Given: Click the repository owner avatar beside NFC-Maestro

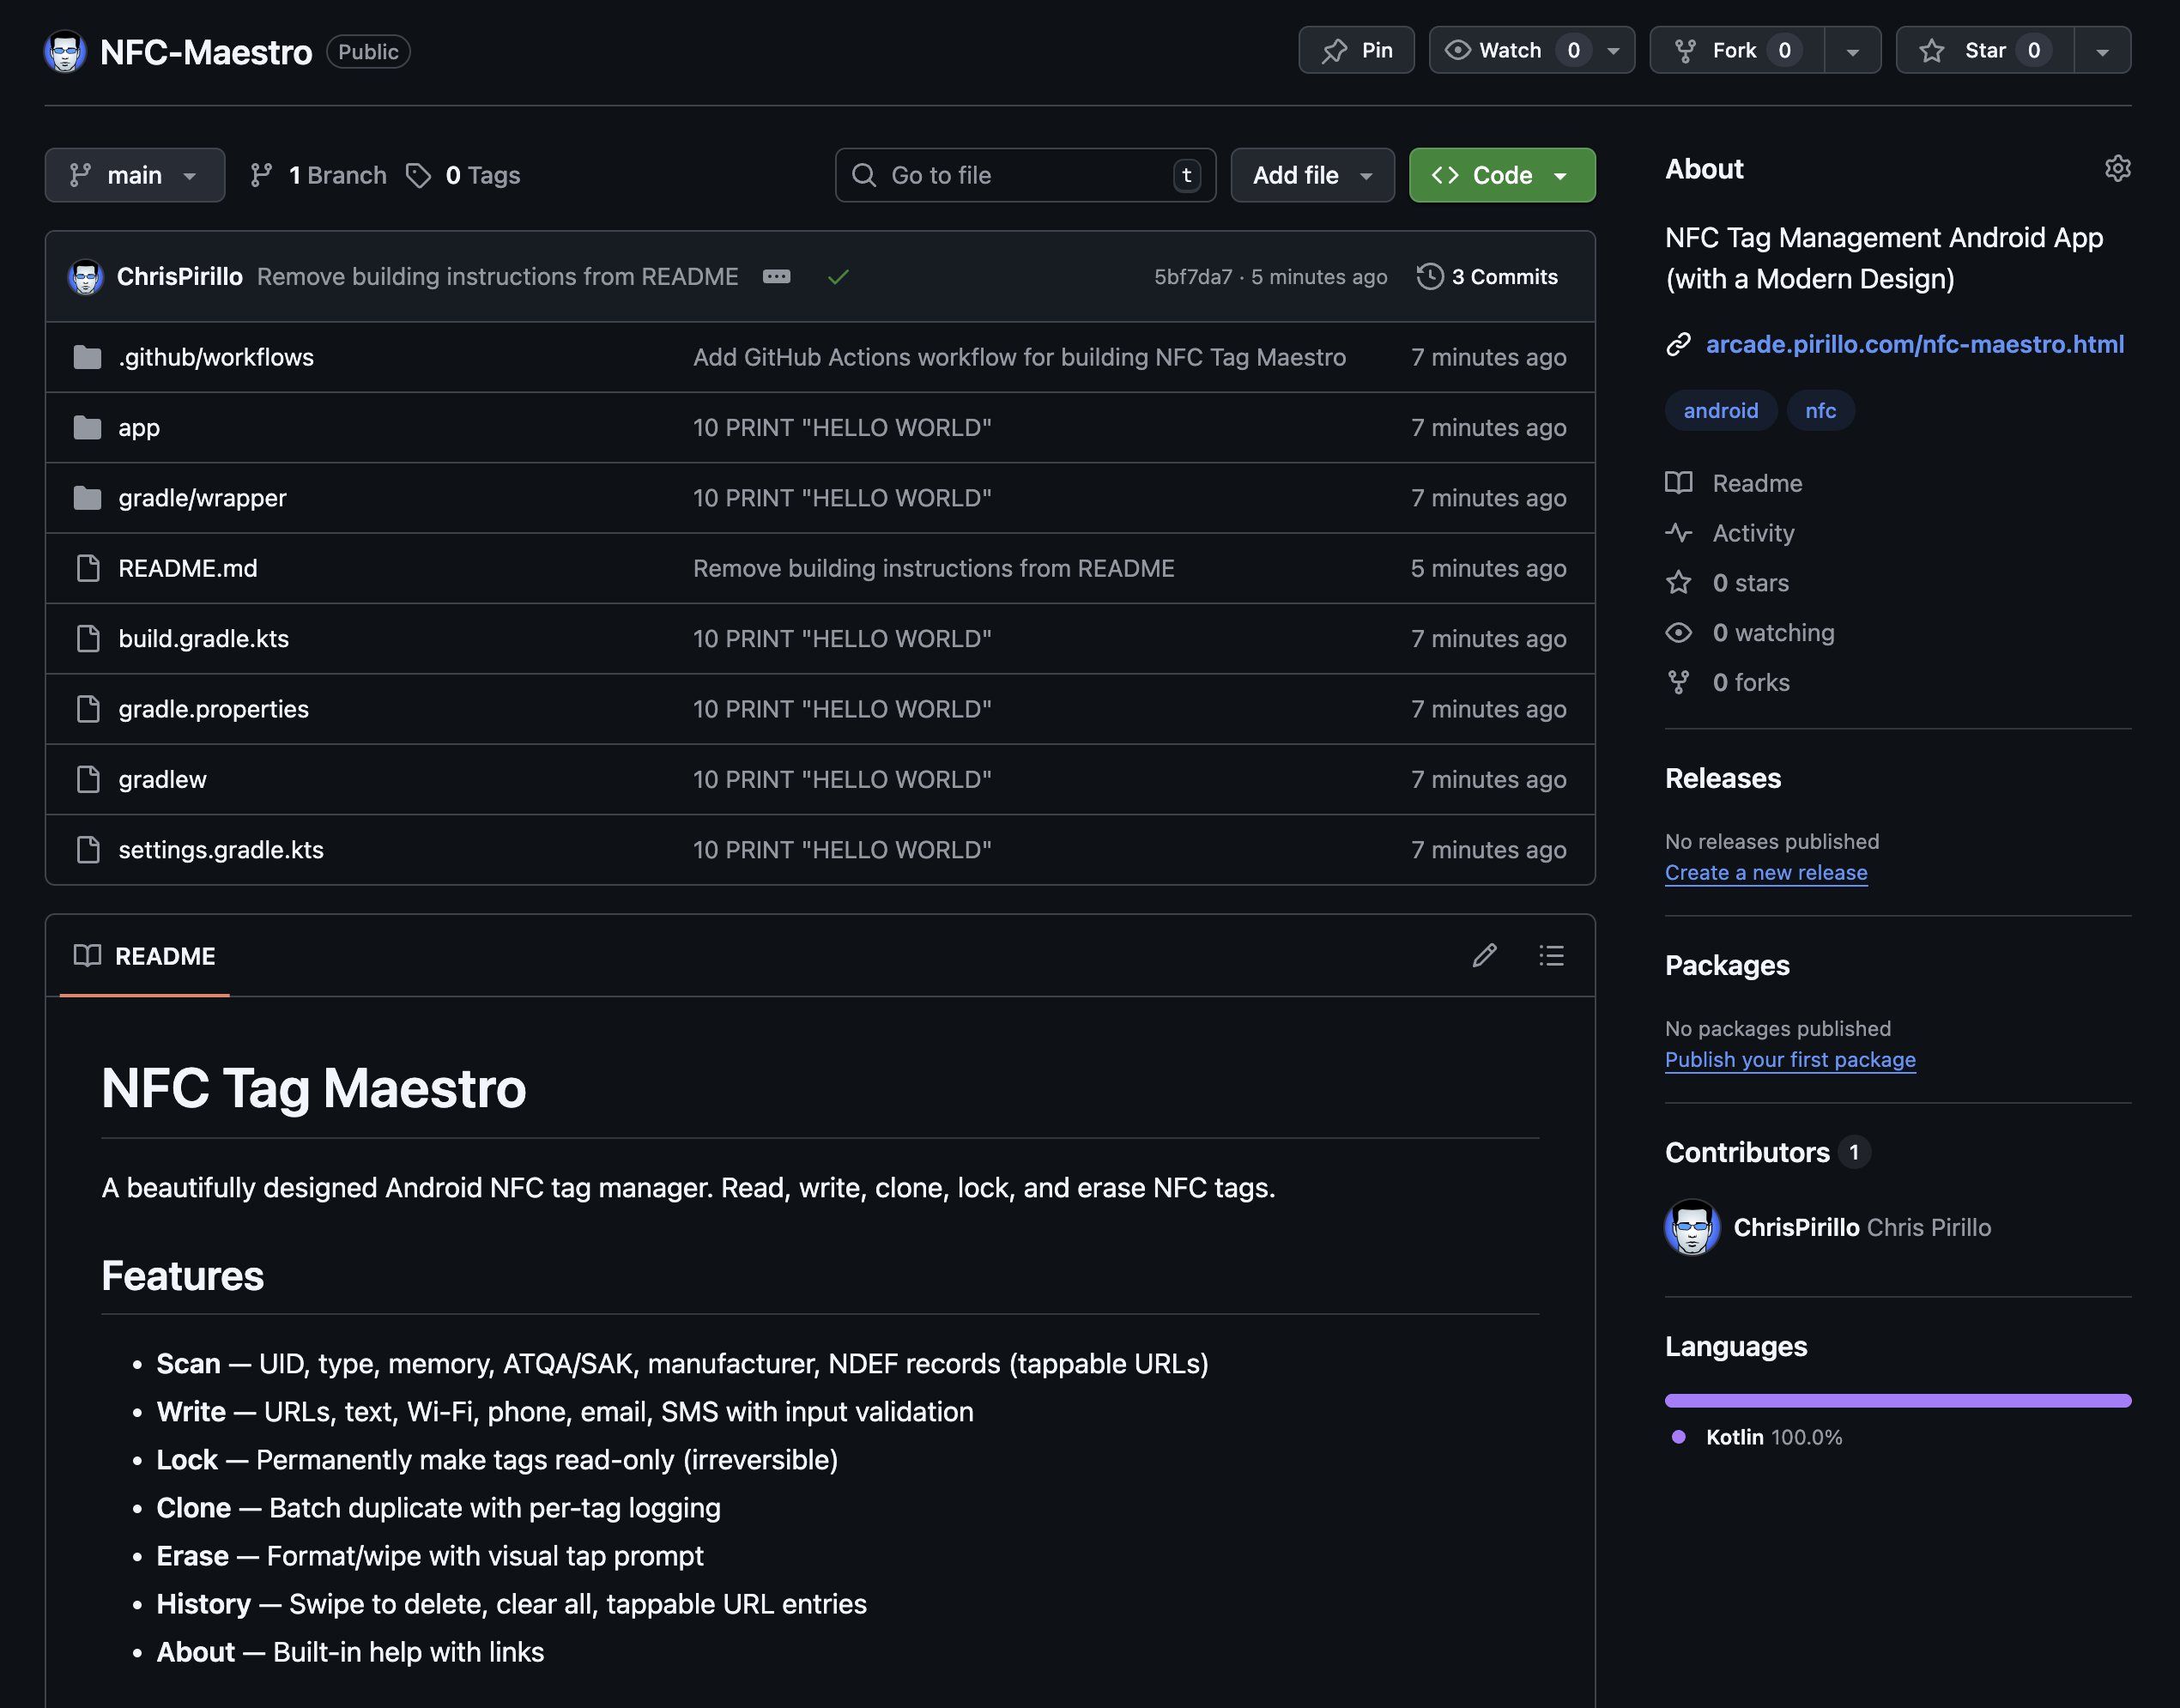Looking at the screenshot, I should click(x=65, y=51).
